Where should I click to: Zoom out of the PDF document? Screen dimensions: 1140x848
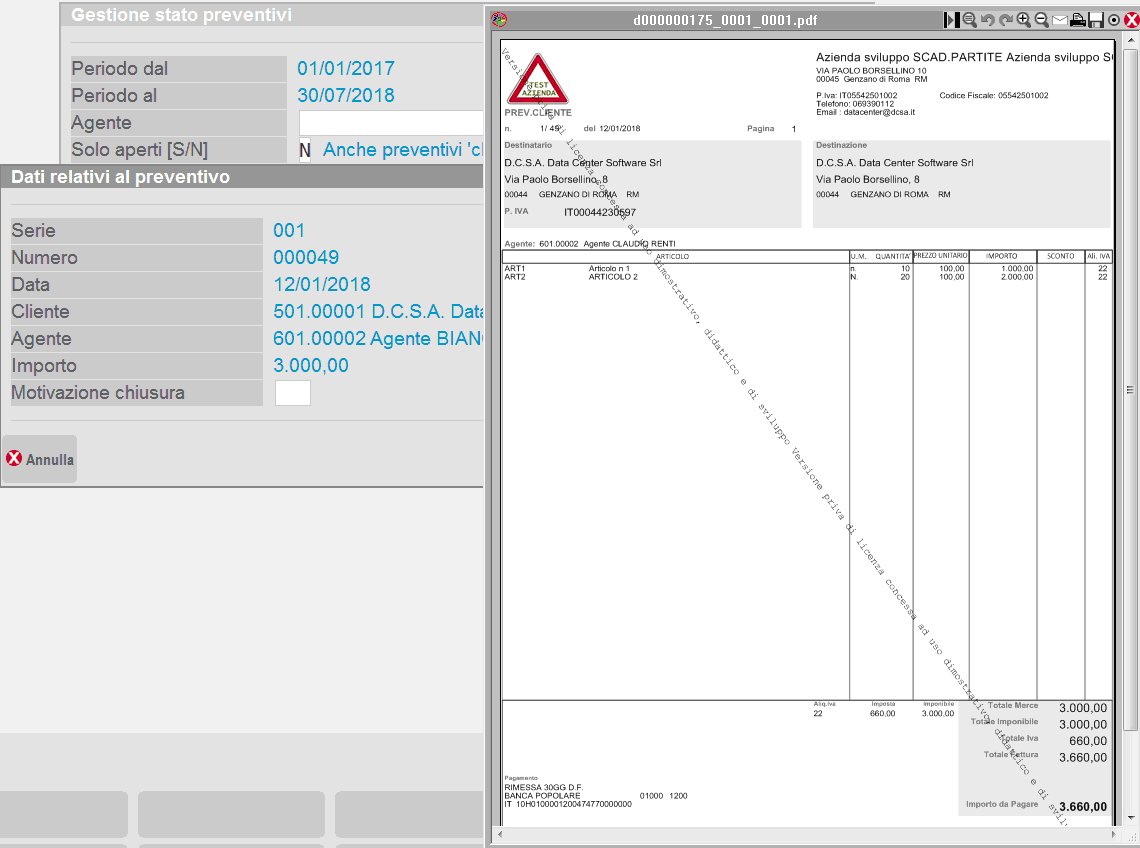(1041, 20)
